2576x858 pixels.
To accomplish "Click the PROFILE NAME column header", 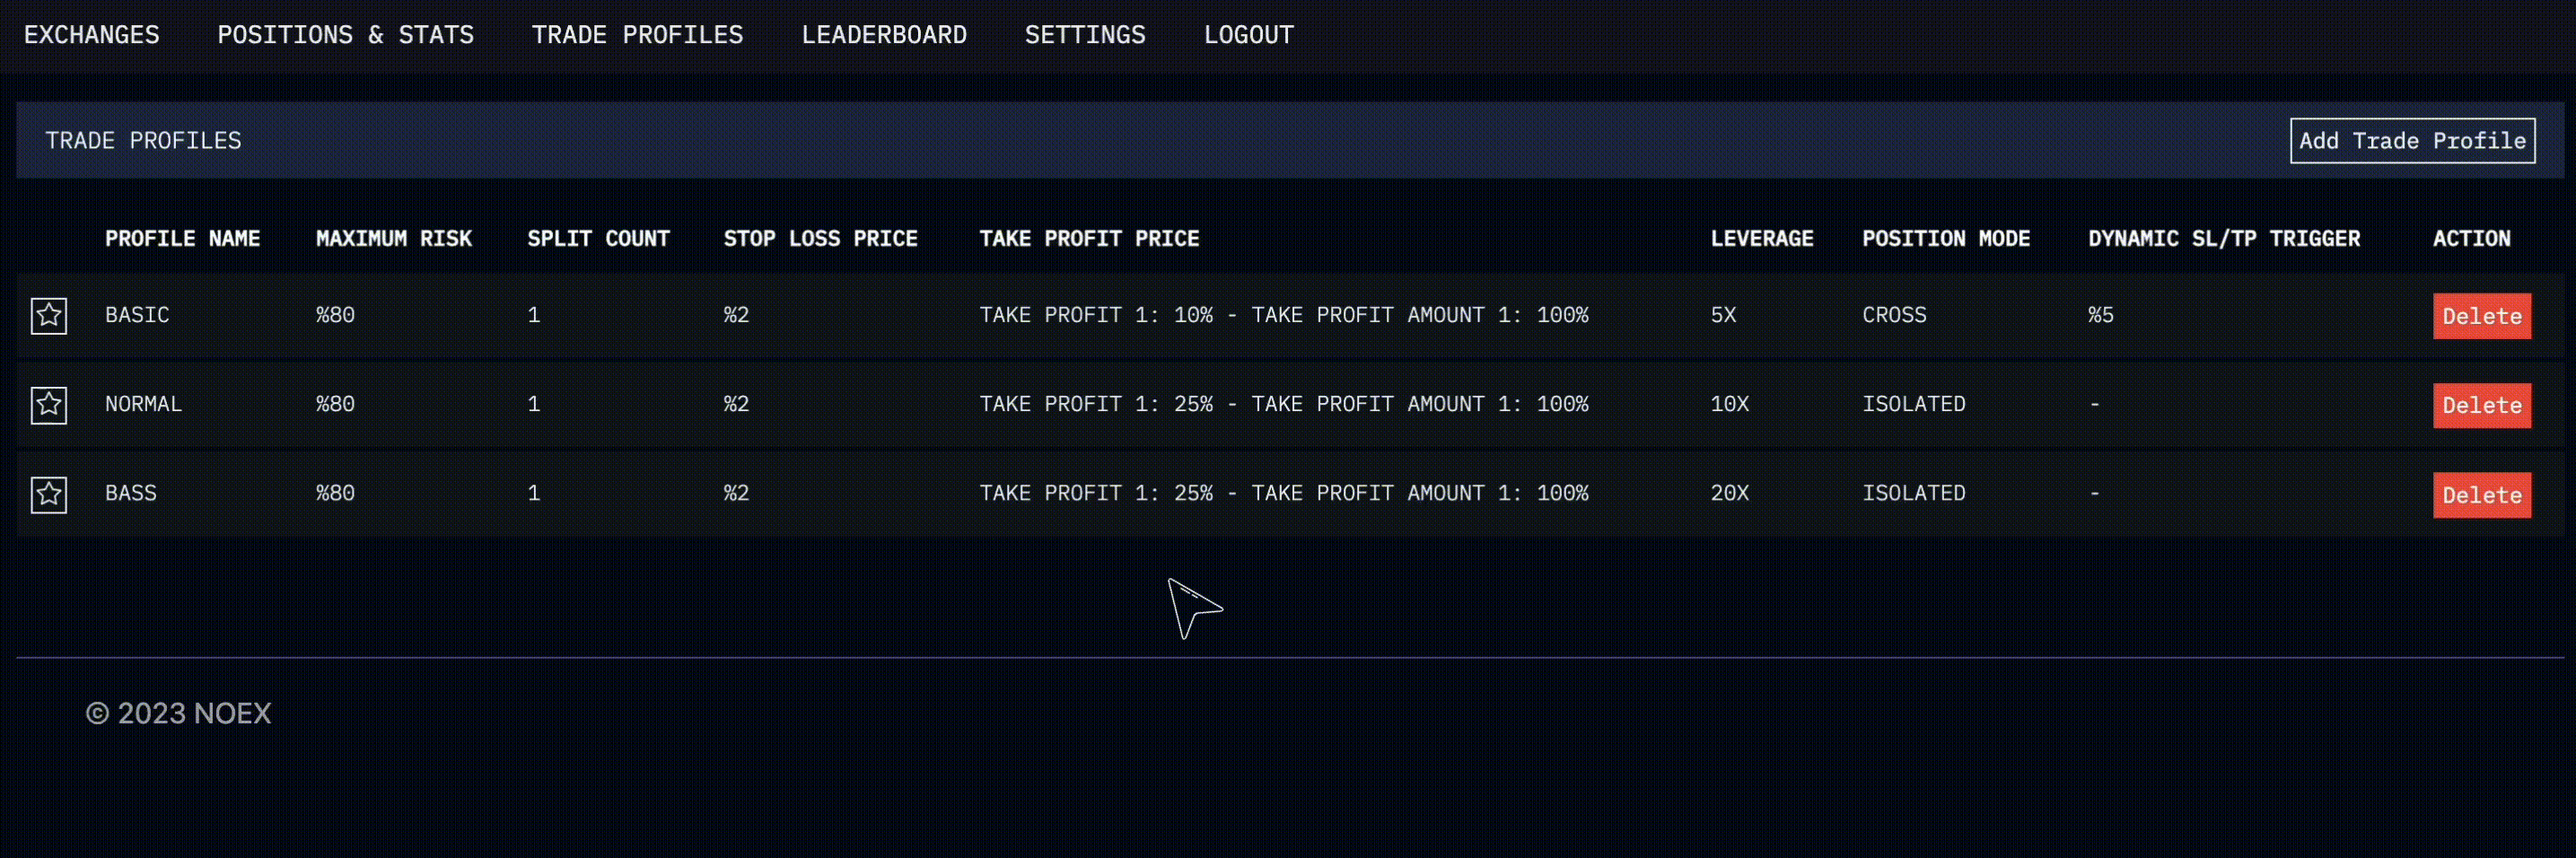I will [x=183, y=239].
